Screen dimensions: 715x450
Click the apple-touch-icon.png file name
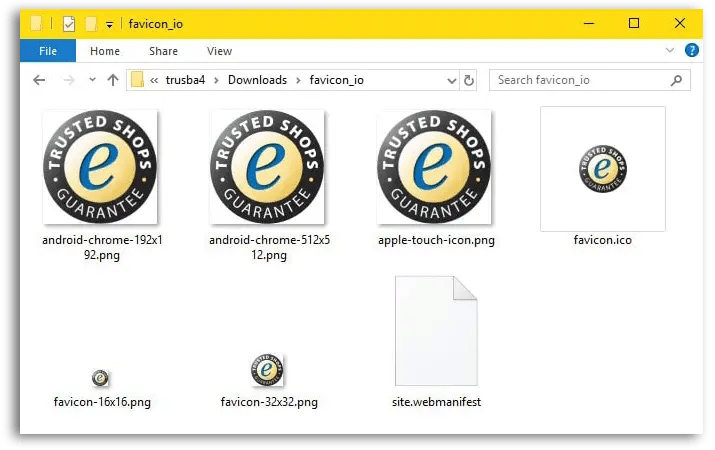436,240
